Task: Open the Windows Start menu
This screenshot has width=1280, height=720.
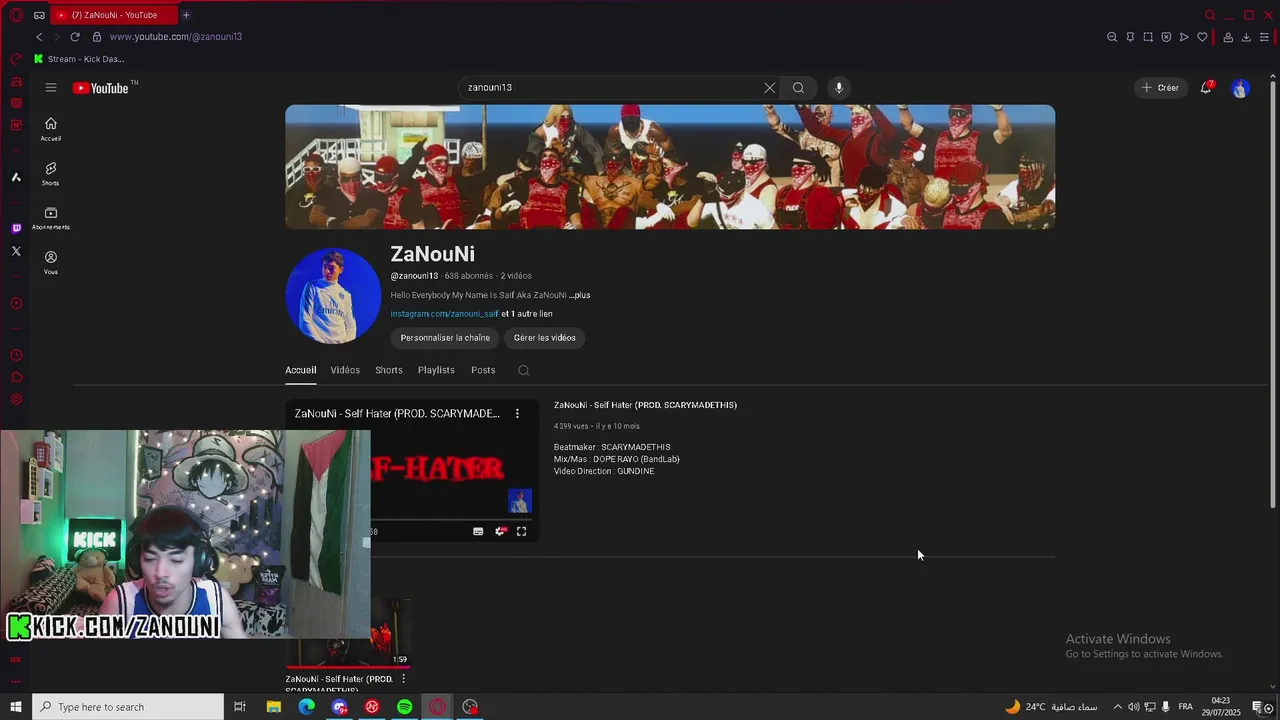Action: (15, 707)
